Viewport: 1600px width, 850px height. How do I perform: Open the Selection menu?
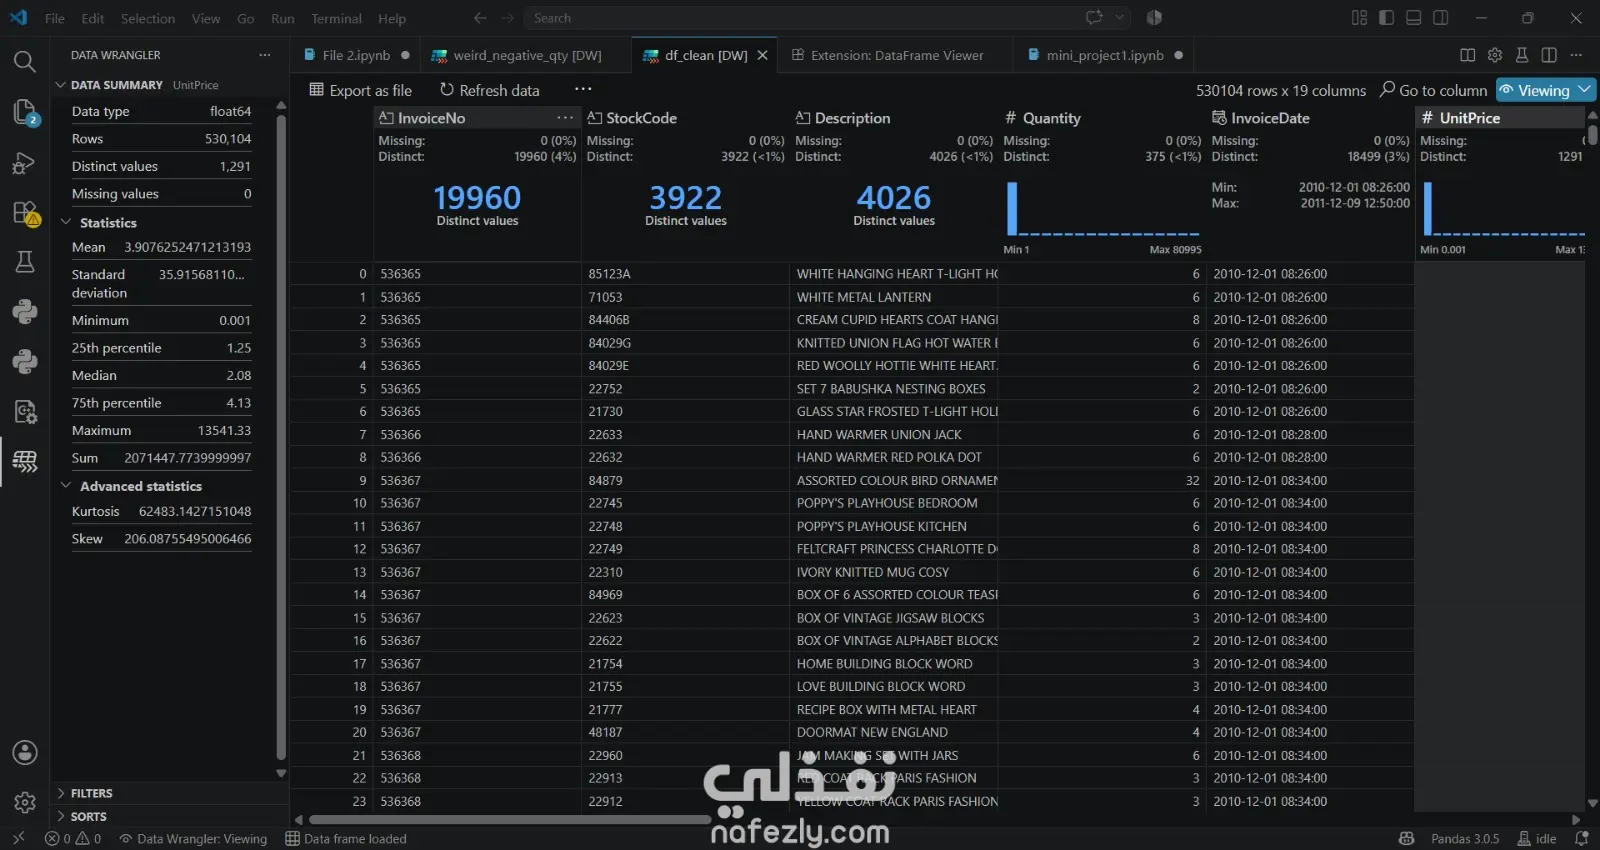(x=148, y=18)
